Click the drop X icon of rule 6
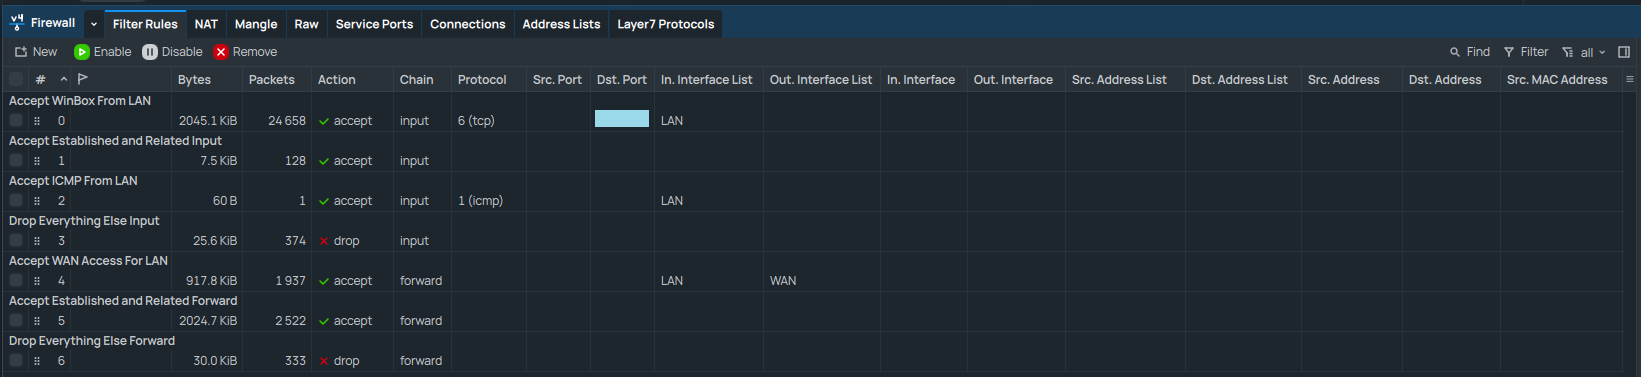This screenshot has width=1641, height=377. tap(324, 361)
